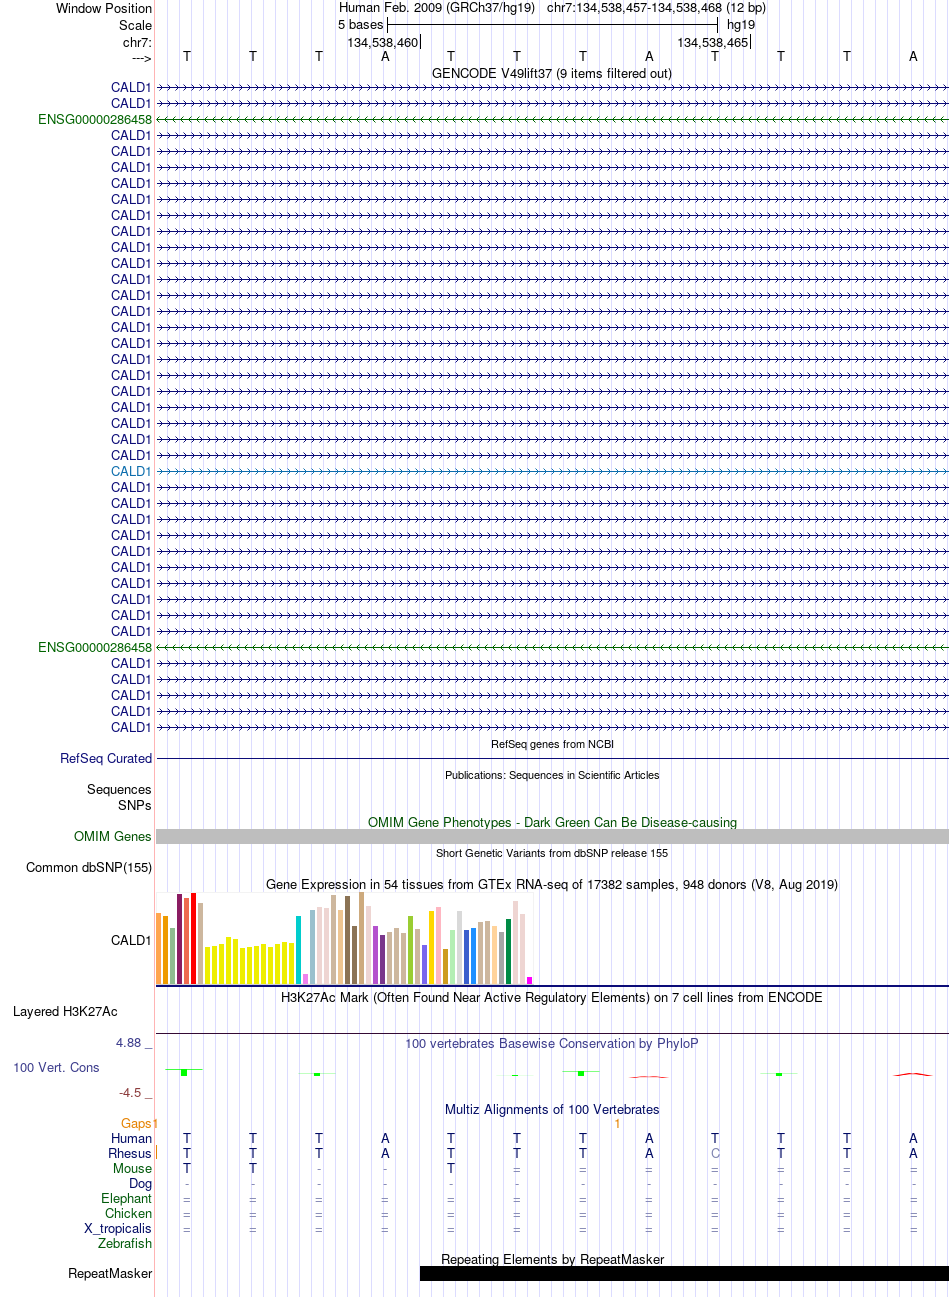Image resolution: width=950 pixels, height=1297 pixels.
Task: Click the black RepeatMasker element bar
Action: pyautogui.click(x=684, y=1273)
